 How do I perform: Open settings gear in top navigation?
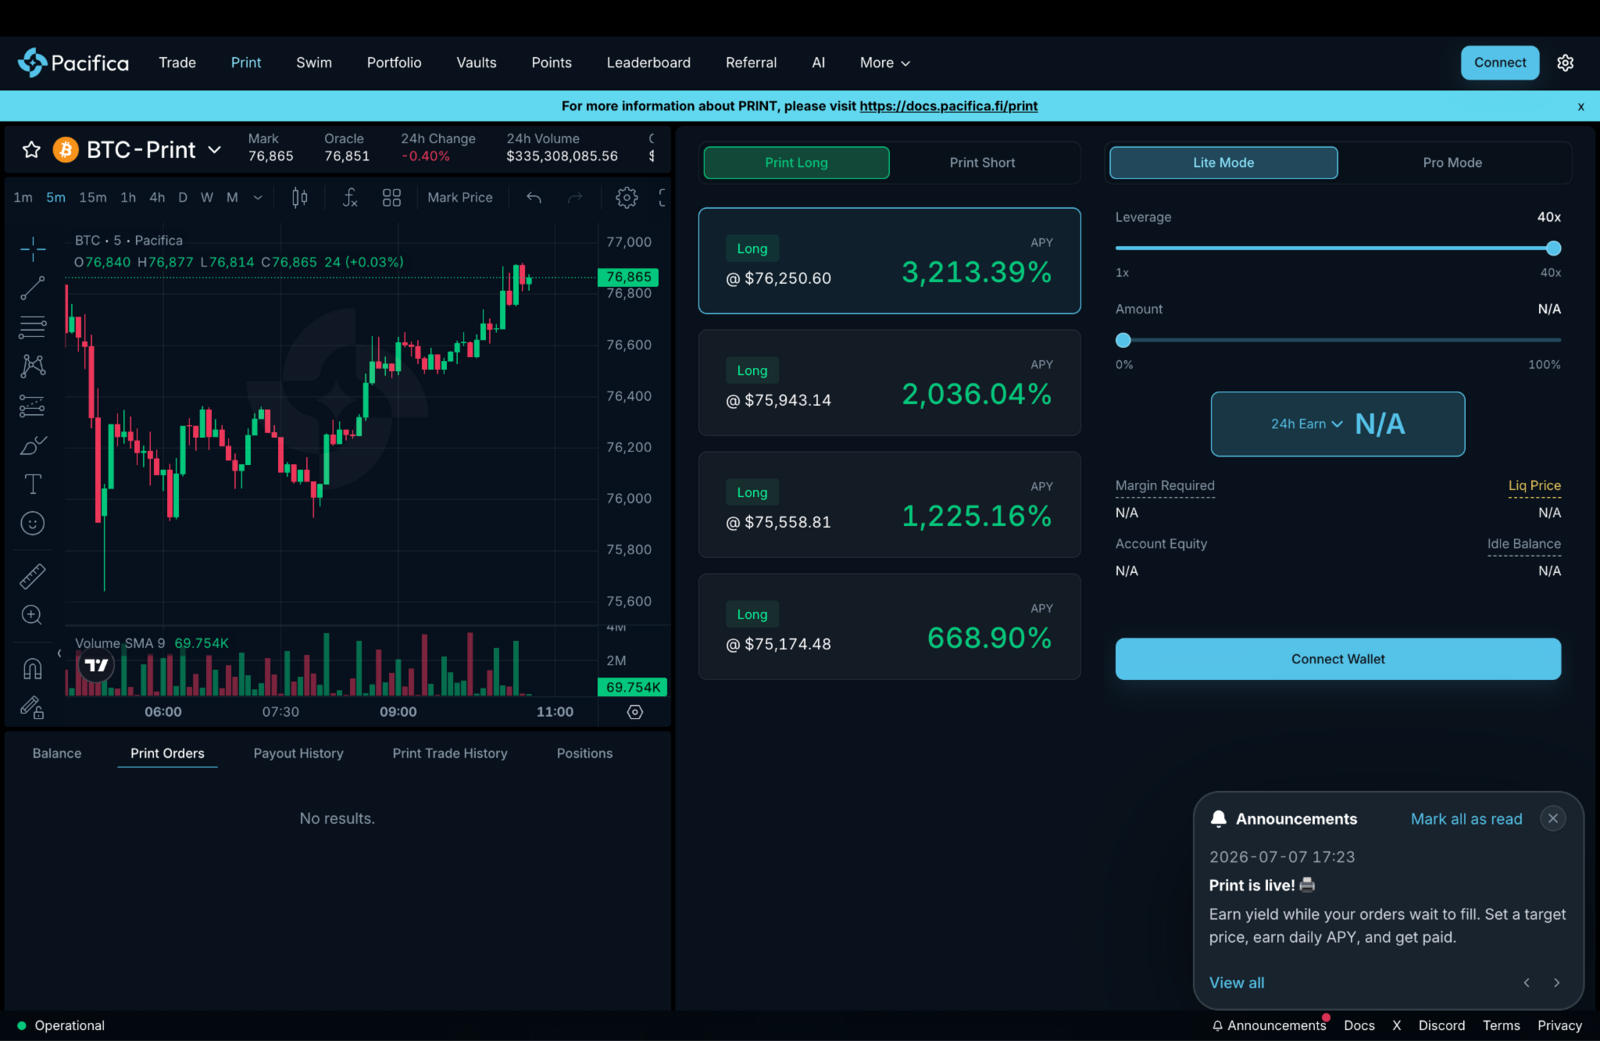coord(1565,63)
